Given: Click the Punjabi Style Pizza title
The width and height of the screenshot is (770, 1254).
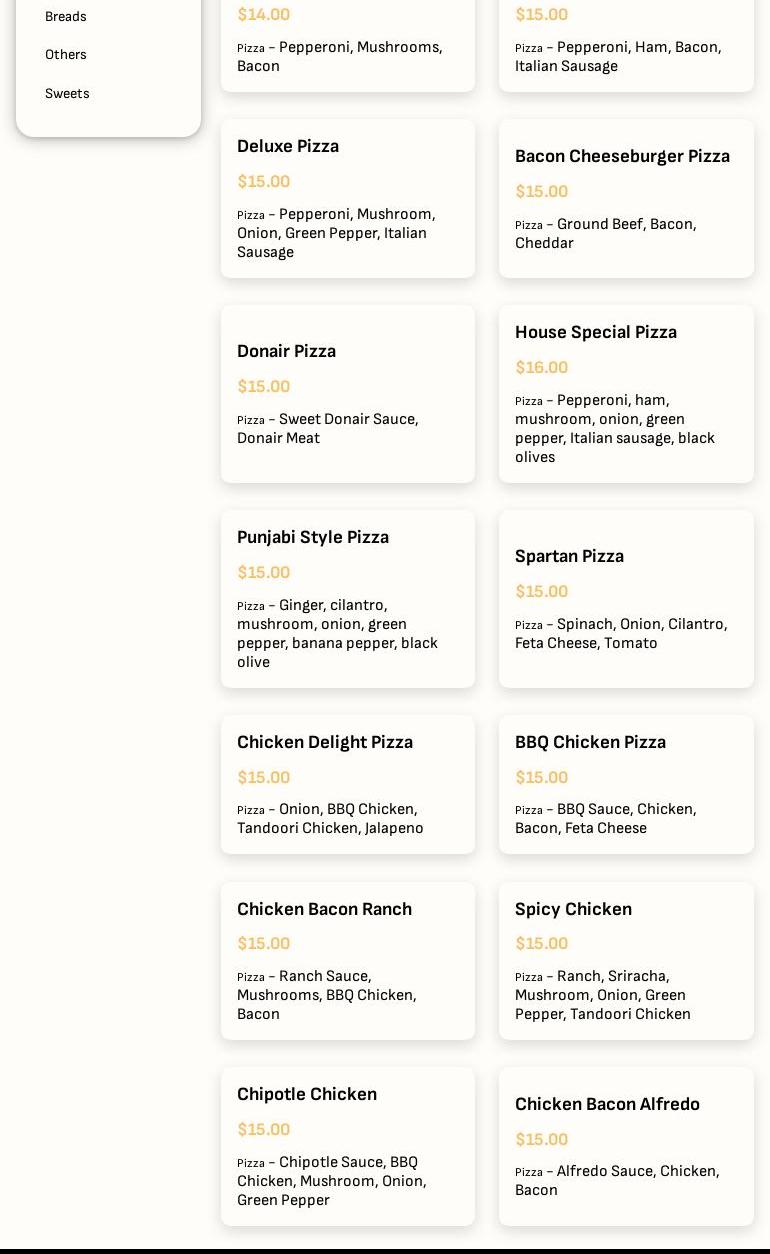Looking at the screenshot, I should coord(313,537).
